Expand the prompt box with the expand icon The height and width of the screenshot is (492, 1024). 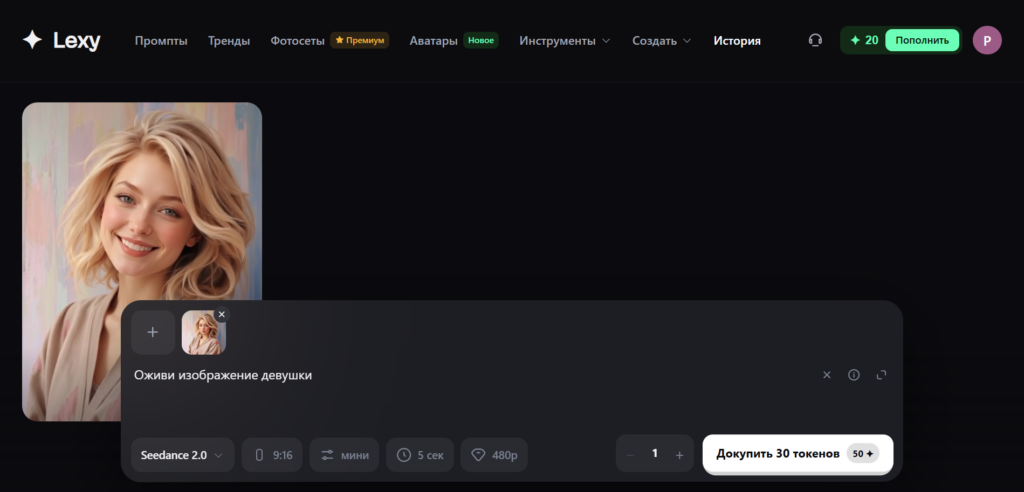881,375
